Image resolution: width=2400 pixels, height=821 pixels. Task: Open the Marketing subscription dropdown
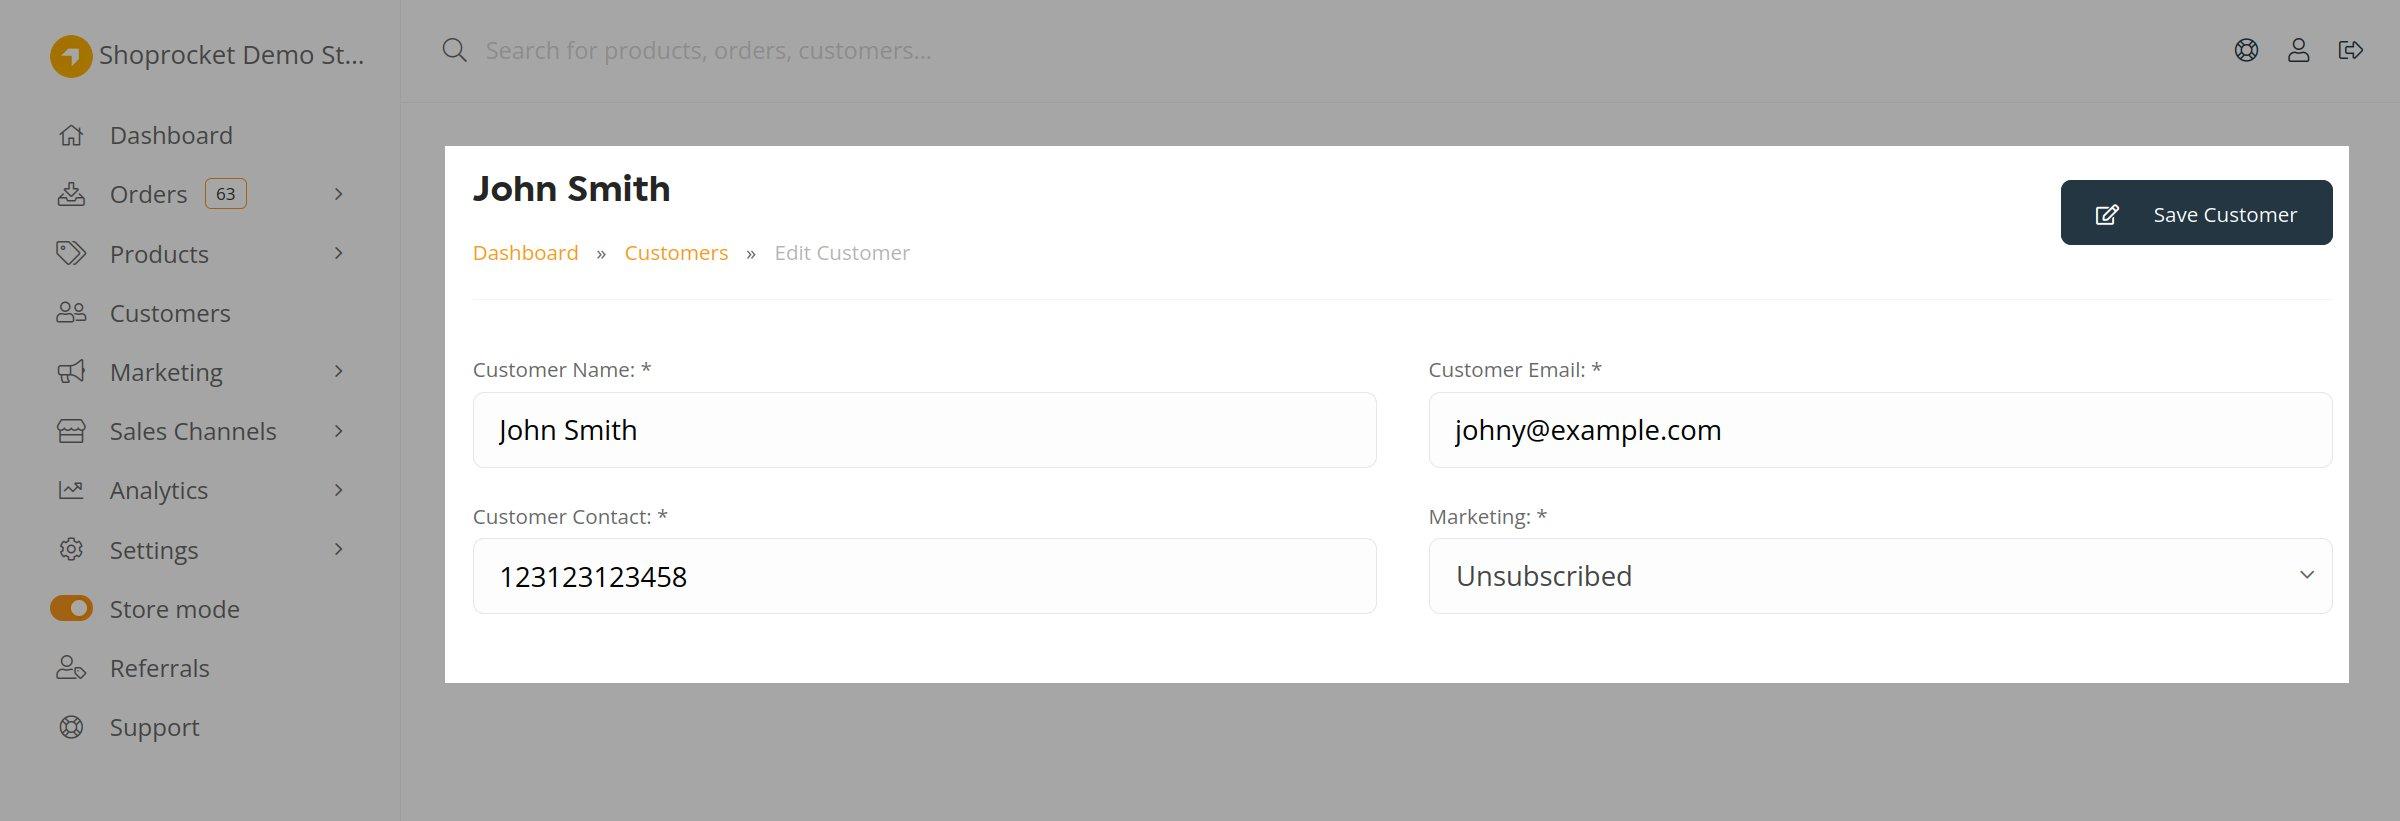1880,575
